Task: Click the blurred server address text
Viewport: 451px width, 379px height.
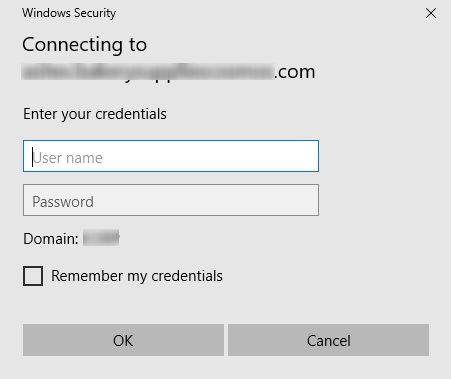Action: tap(148, 72)
